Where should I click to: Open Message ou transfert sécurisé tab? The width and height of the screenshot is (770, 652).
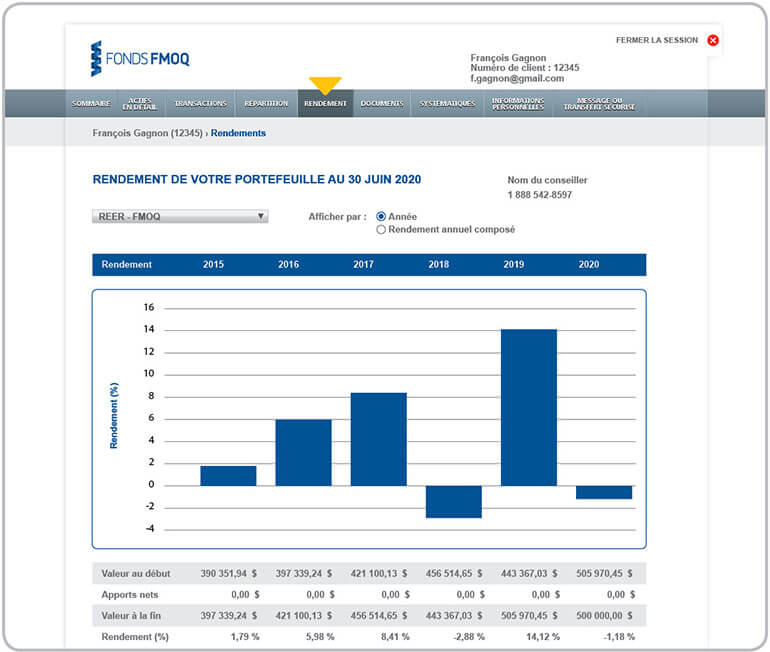pos(599,104)
